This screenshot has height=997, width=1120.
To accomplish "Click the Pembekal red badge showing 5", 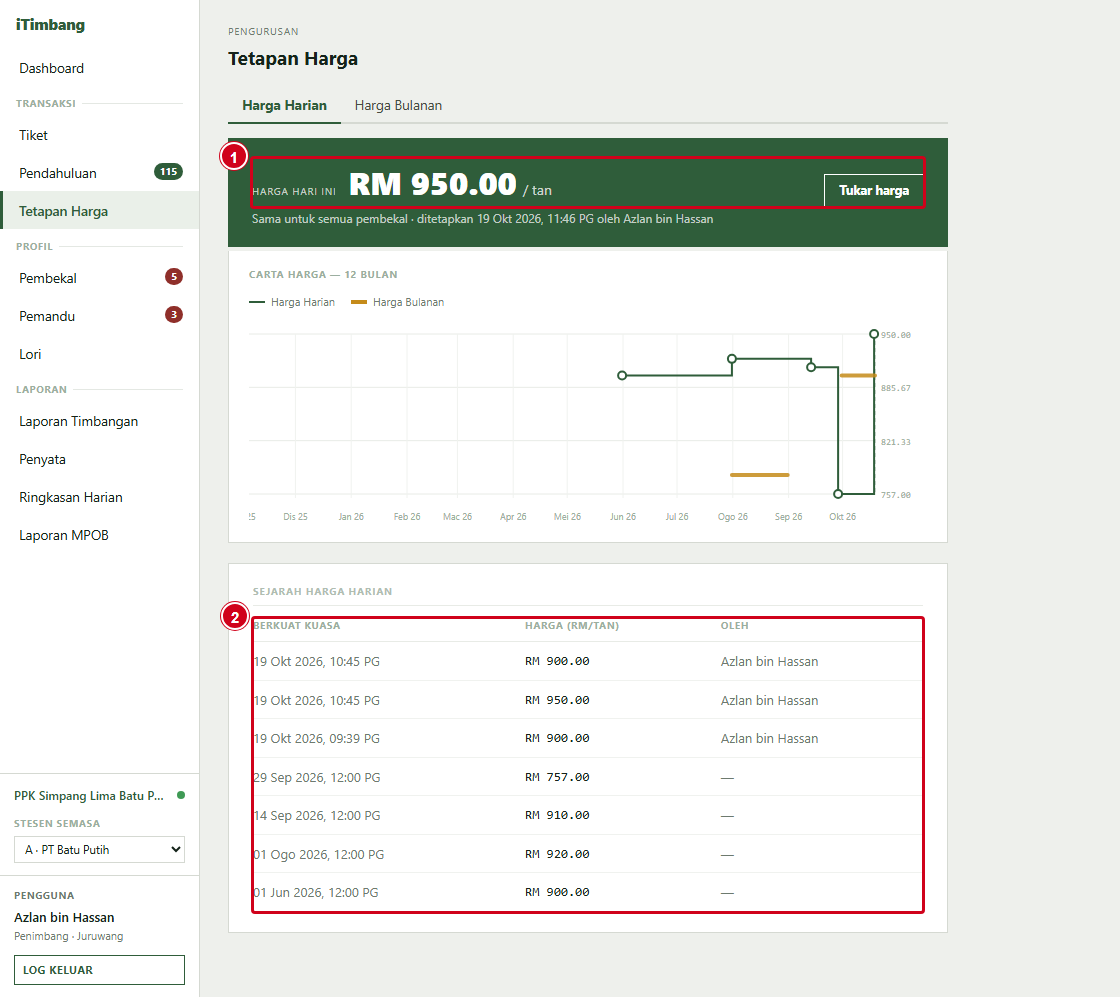I will pyautogui.click(x=174, y=277).
